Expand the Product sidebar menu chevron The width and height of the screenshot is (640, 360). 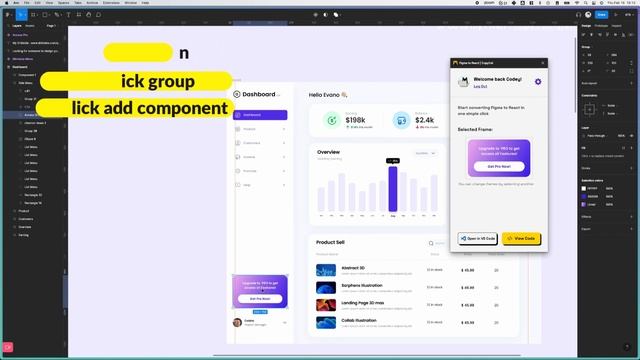(284, 129)
